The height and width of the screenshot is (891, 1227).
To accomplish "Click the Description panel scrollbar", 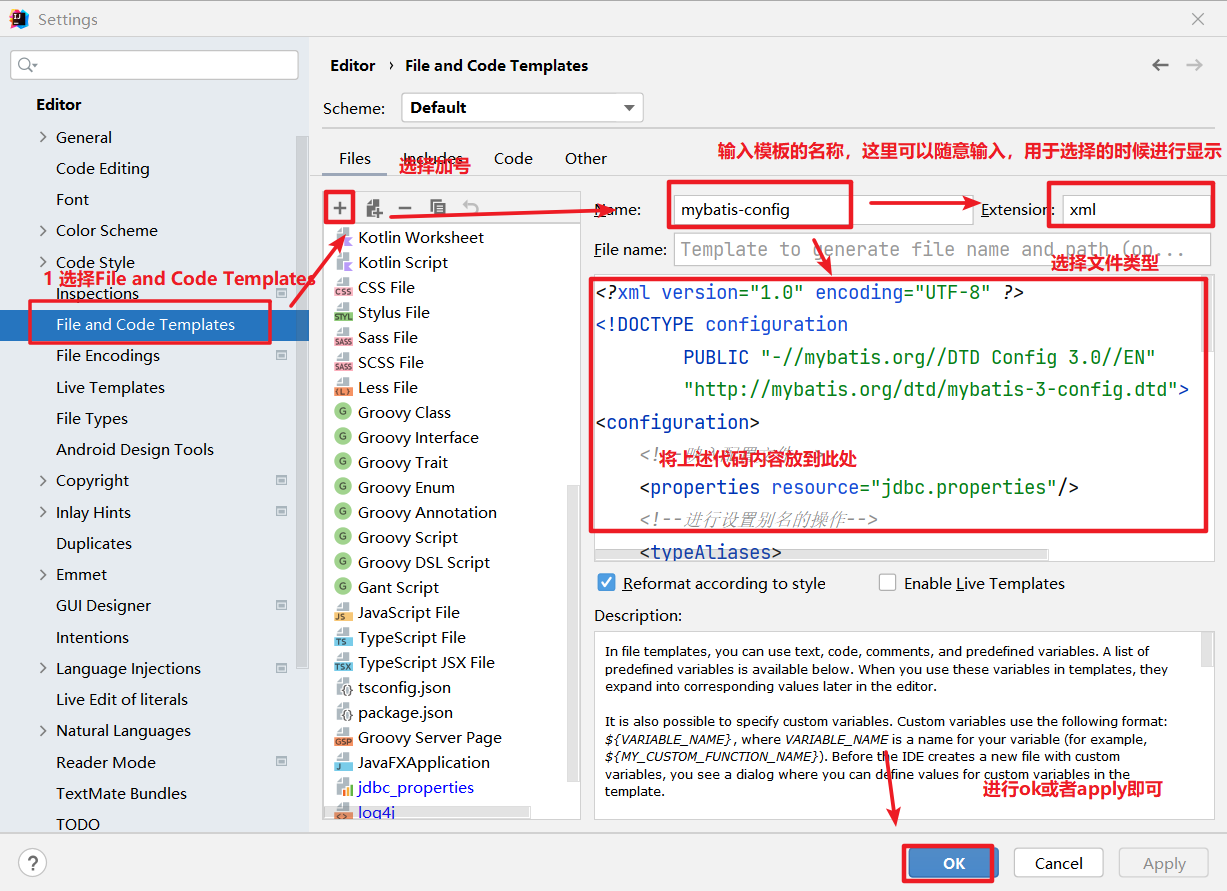I will pyautogui.click(x=1207, y=650).
